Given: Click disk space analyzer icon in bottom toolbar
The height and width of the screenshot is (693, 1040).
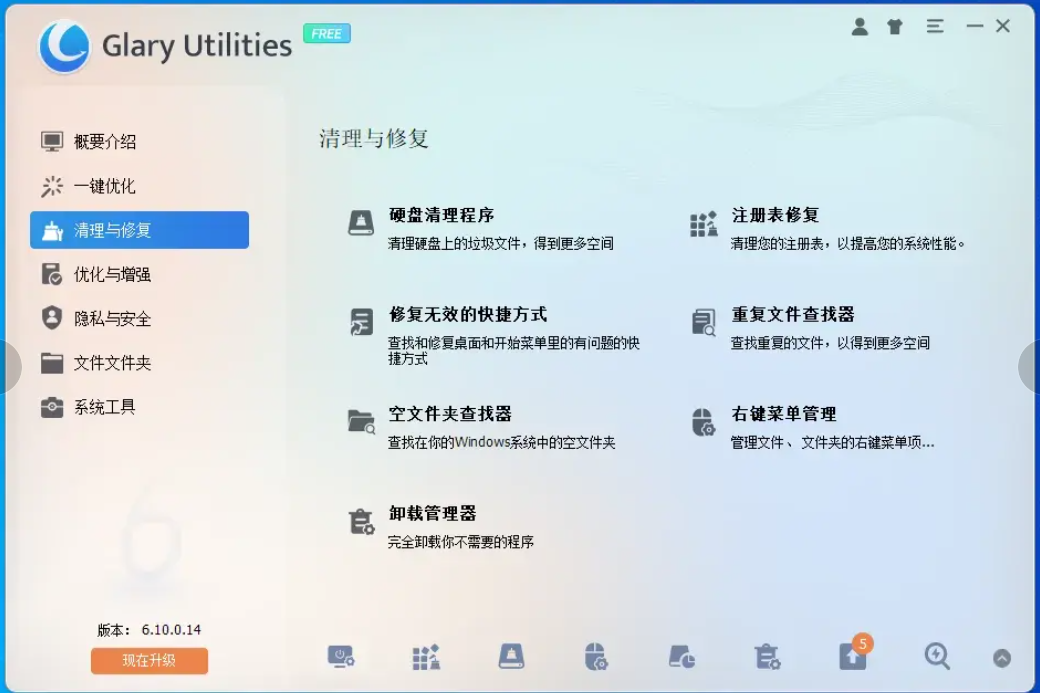Looking at the screenshot, I should coord(681,657).
